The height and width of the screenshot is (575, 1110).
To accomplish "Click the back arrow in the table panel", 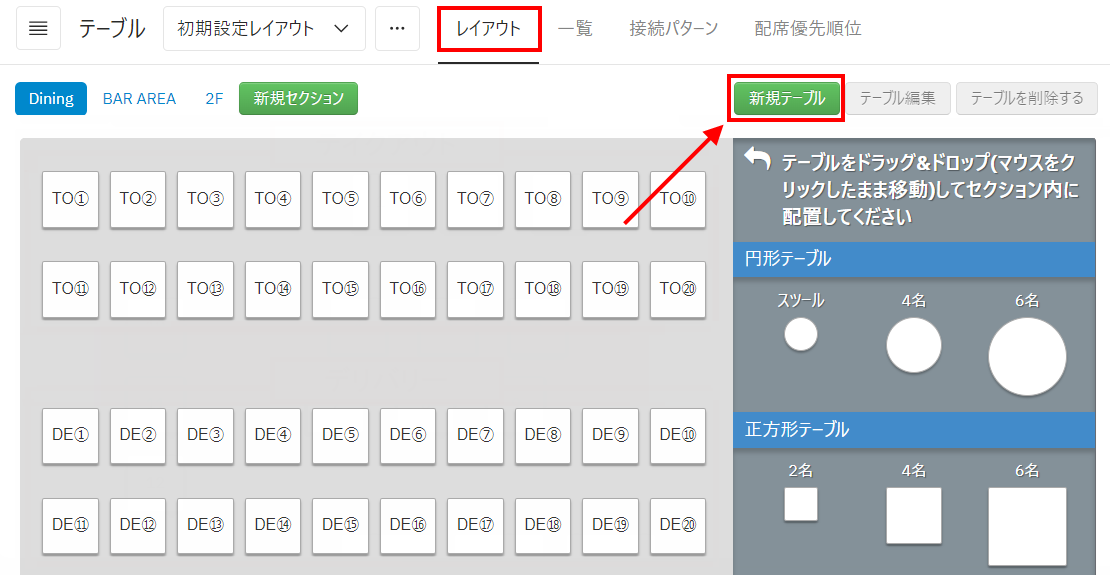I will click(x=757, y=159).
